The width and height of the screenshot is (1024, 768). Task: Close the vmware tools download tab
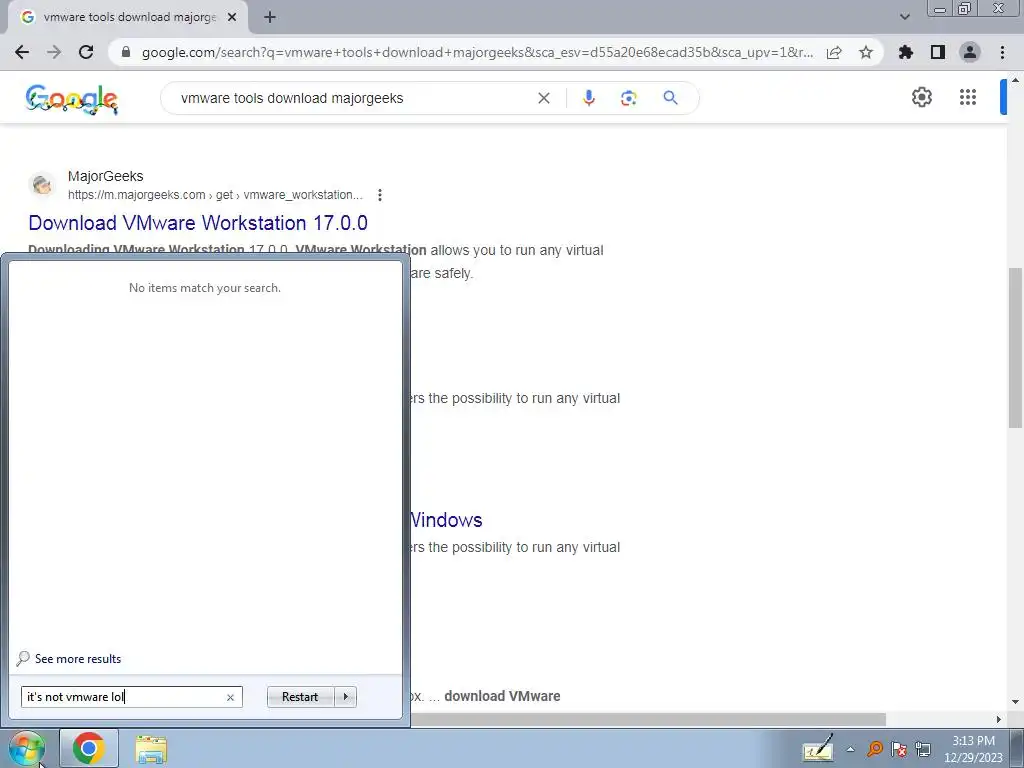click(232, 17)
